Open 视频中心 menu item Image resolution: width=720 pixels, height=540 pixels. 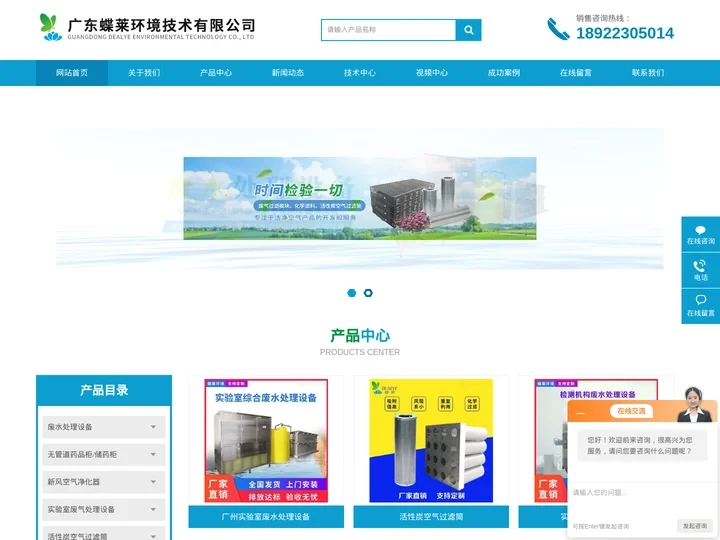pyautogui.click(x=432, y=73)
